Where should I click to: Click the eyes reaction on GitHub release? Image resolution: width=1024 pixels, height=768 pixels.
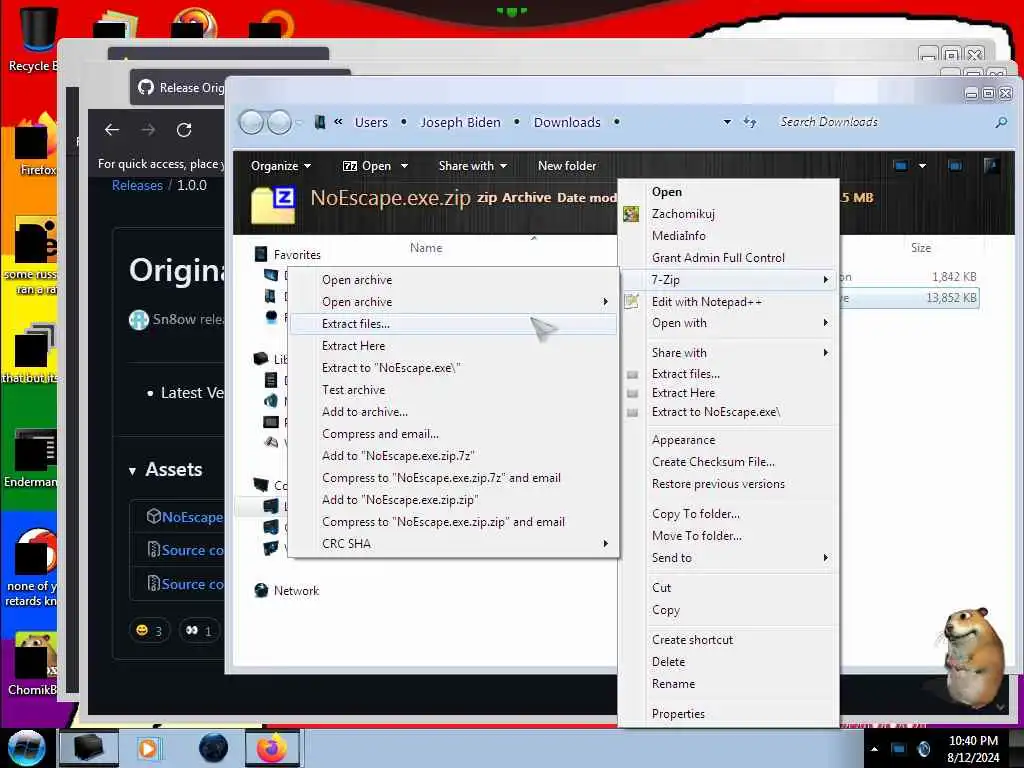(x=199, y=630)
